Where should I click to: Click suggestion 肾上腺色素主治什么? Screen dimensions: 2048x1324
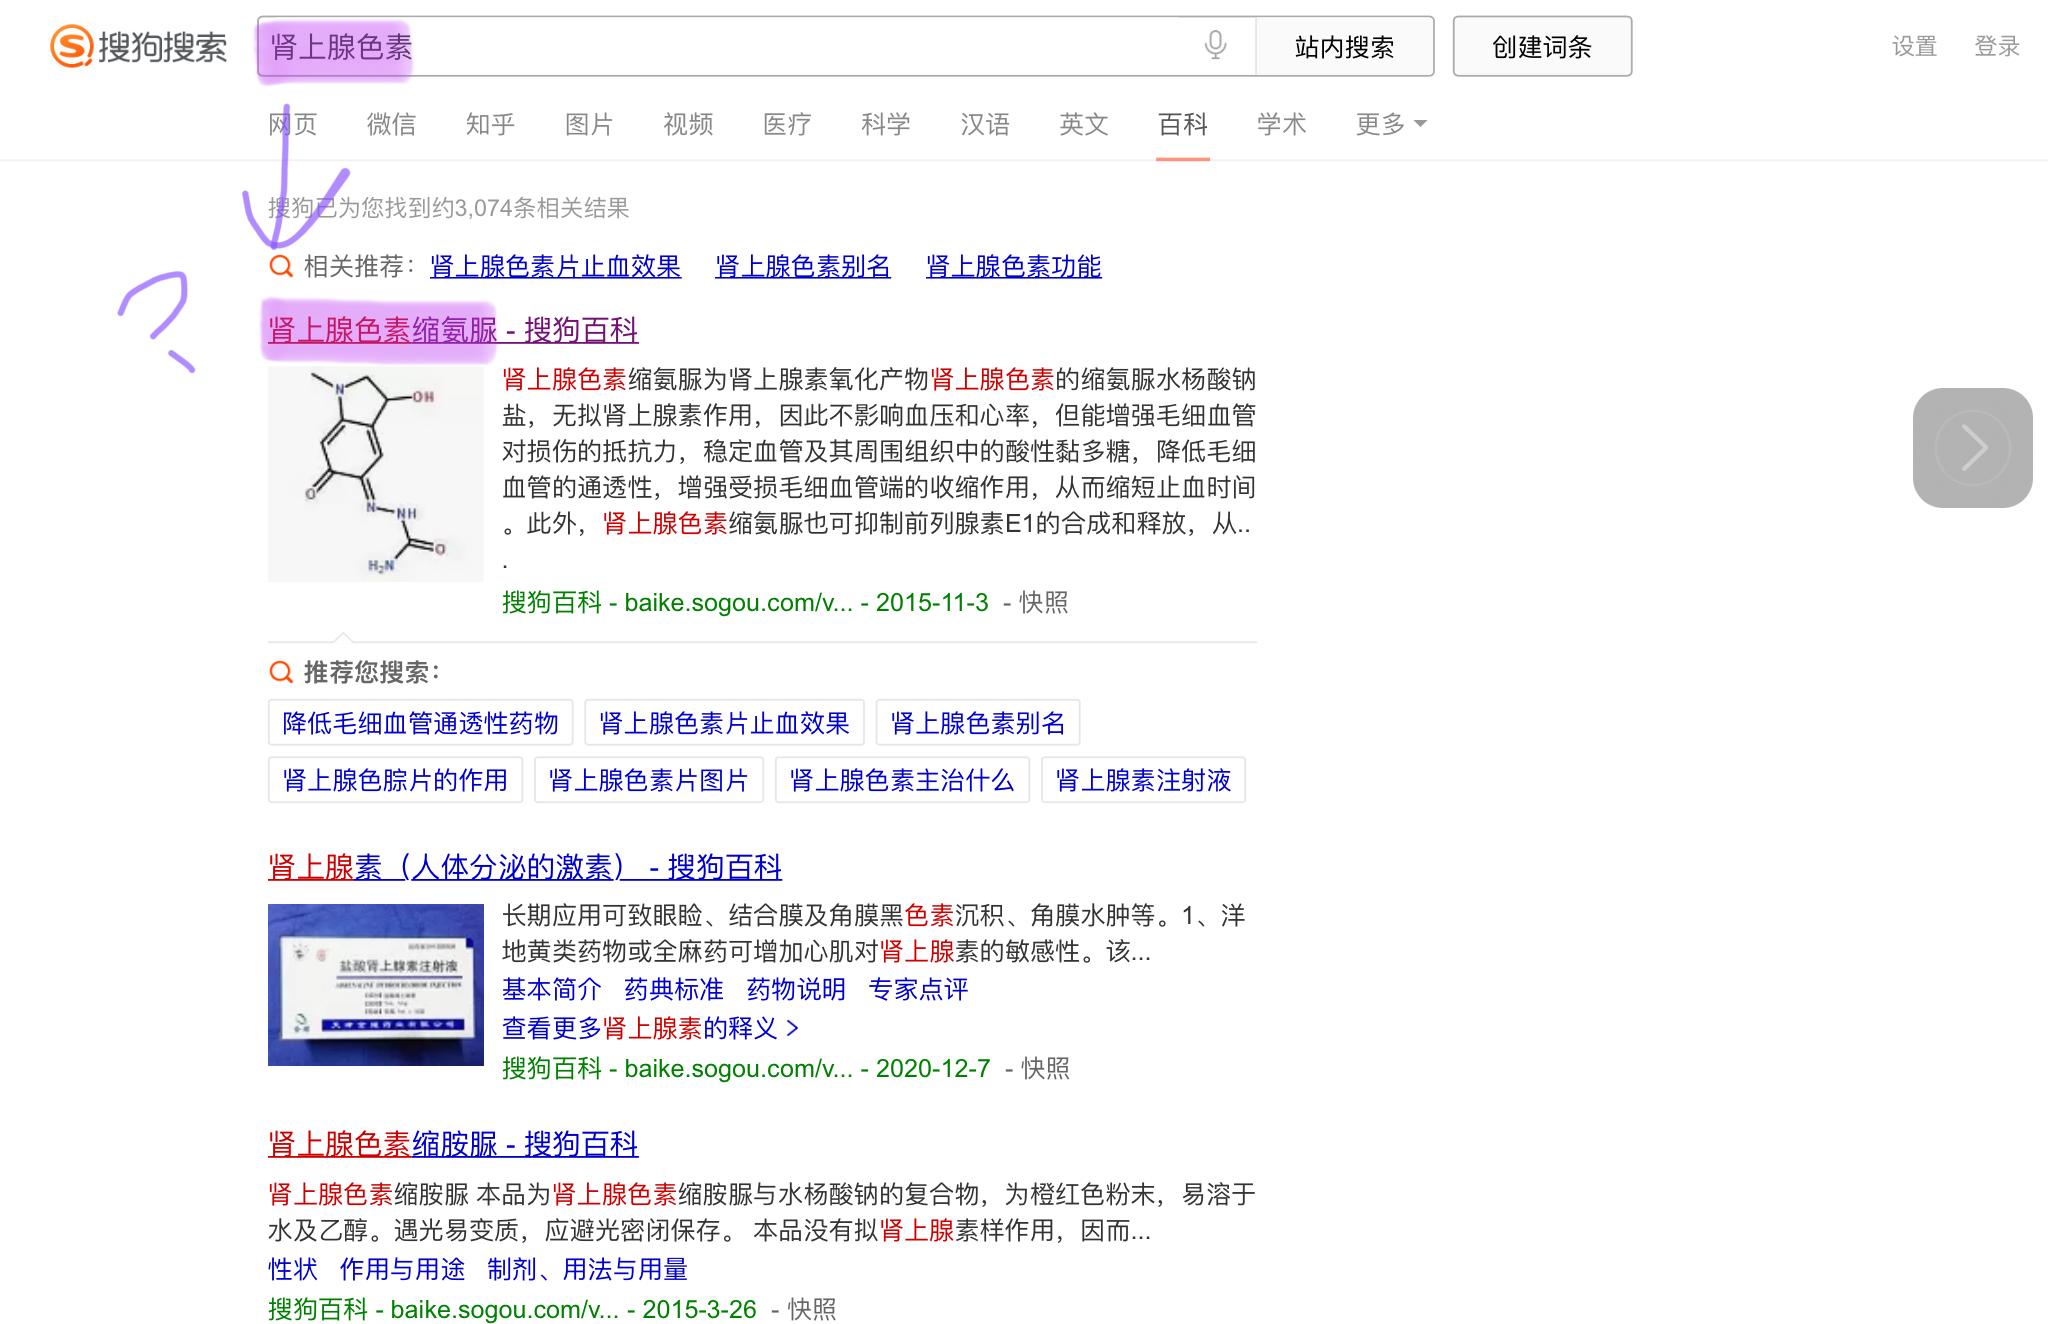point(902,780)
